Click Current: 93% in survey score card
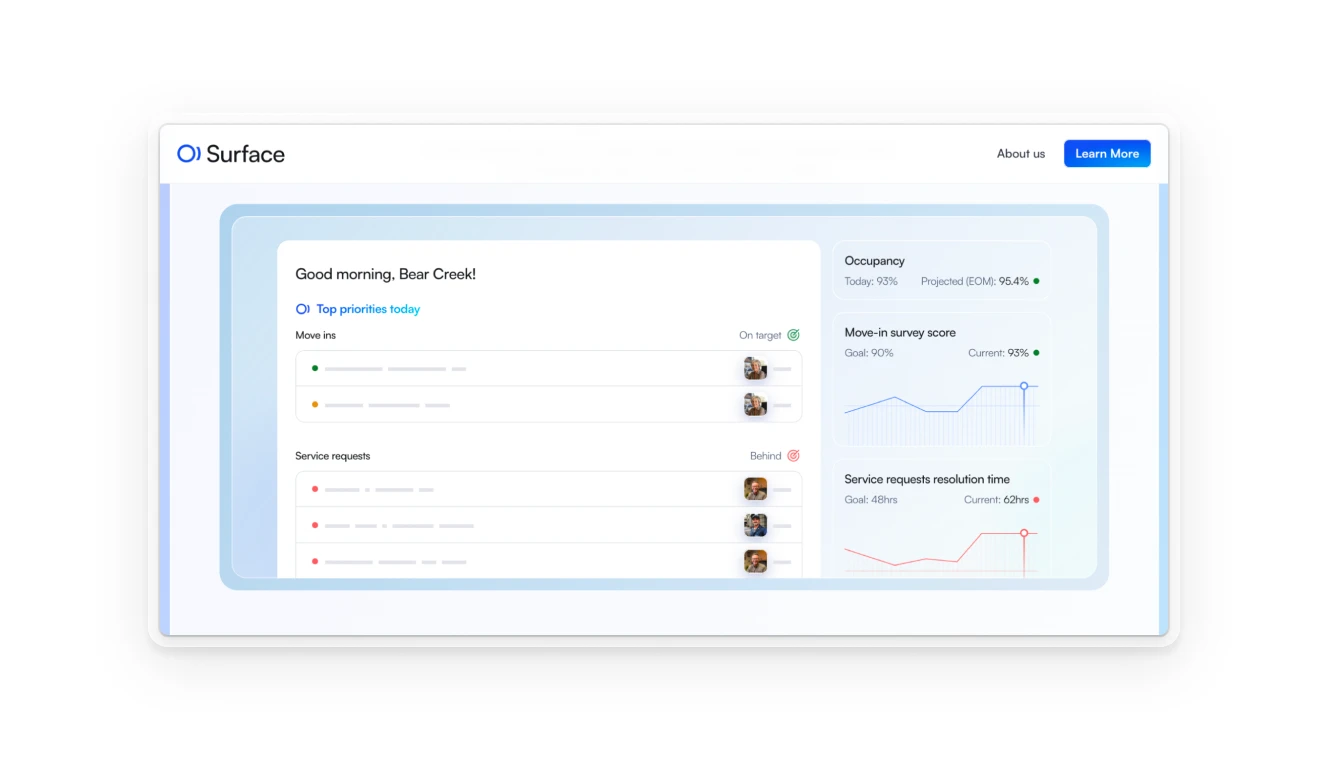1328x760 pixels. coord(998,353)
